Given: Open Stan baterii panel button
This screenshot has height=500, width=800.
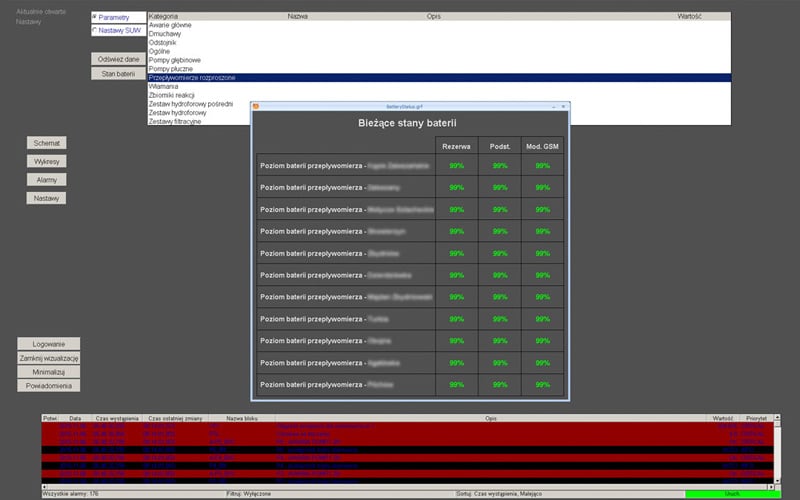Looking at the screenshot, I should point(118,73).
